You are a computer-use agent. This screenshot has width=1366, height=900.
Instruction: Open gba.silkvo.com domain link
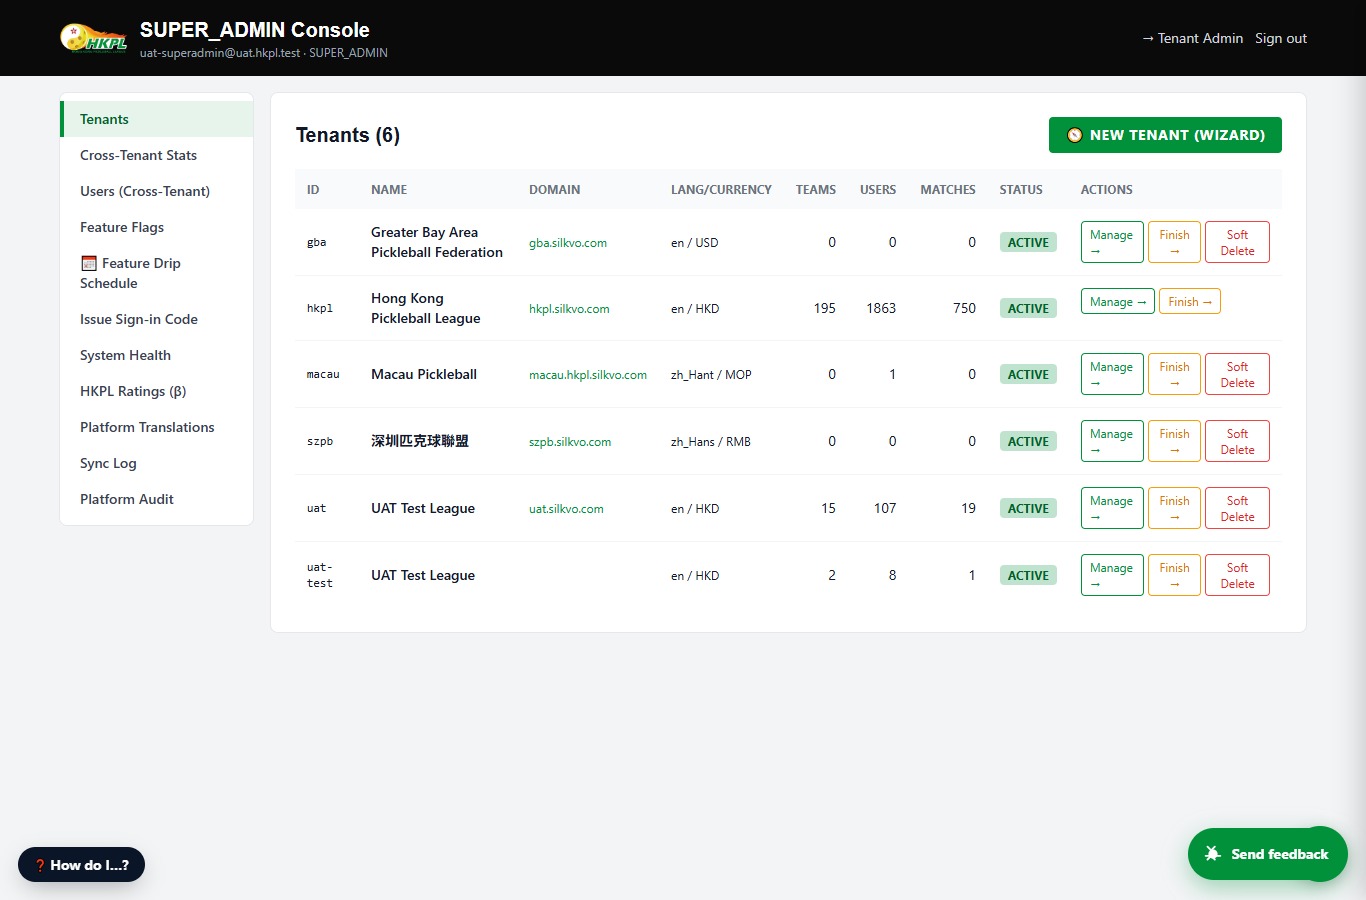click(568, 243)
